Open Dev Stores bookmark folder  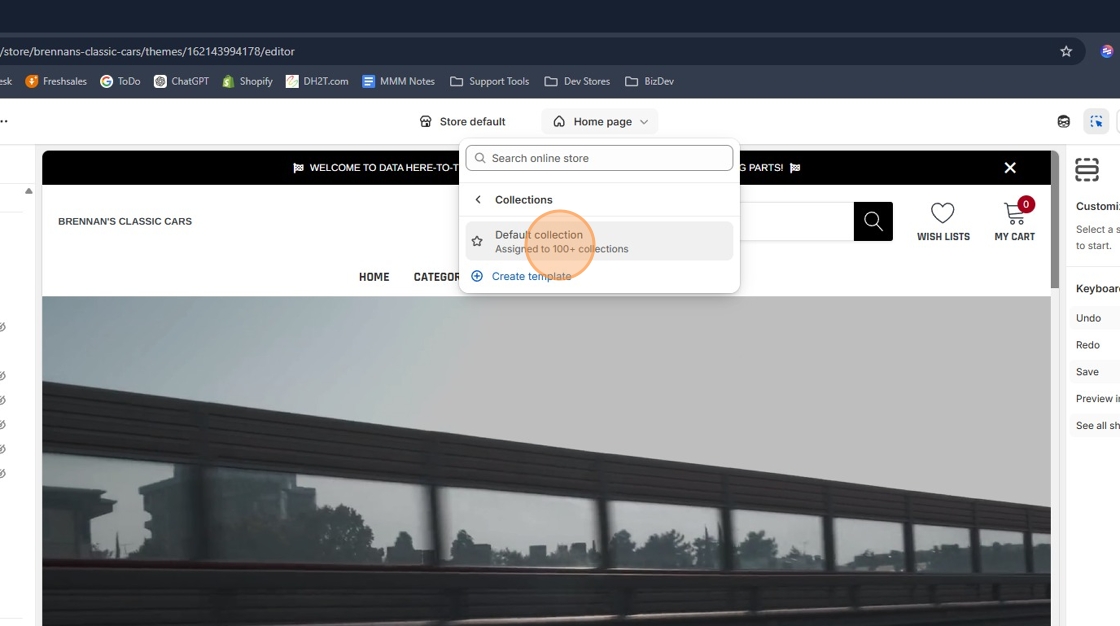[x=577, y=81]
